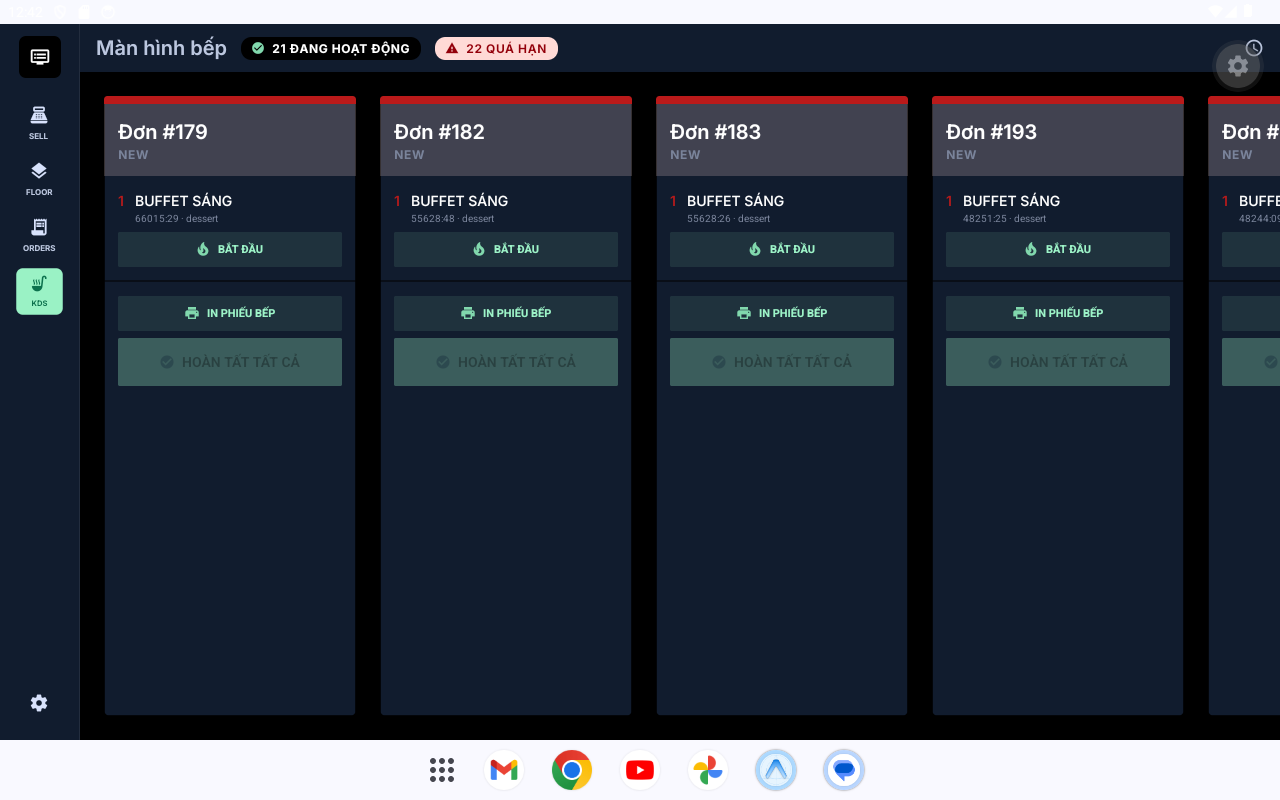Print IN PHIẾU BẾP for order #182
1280x800 pixels.
(x=506, y=313)
